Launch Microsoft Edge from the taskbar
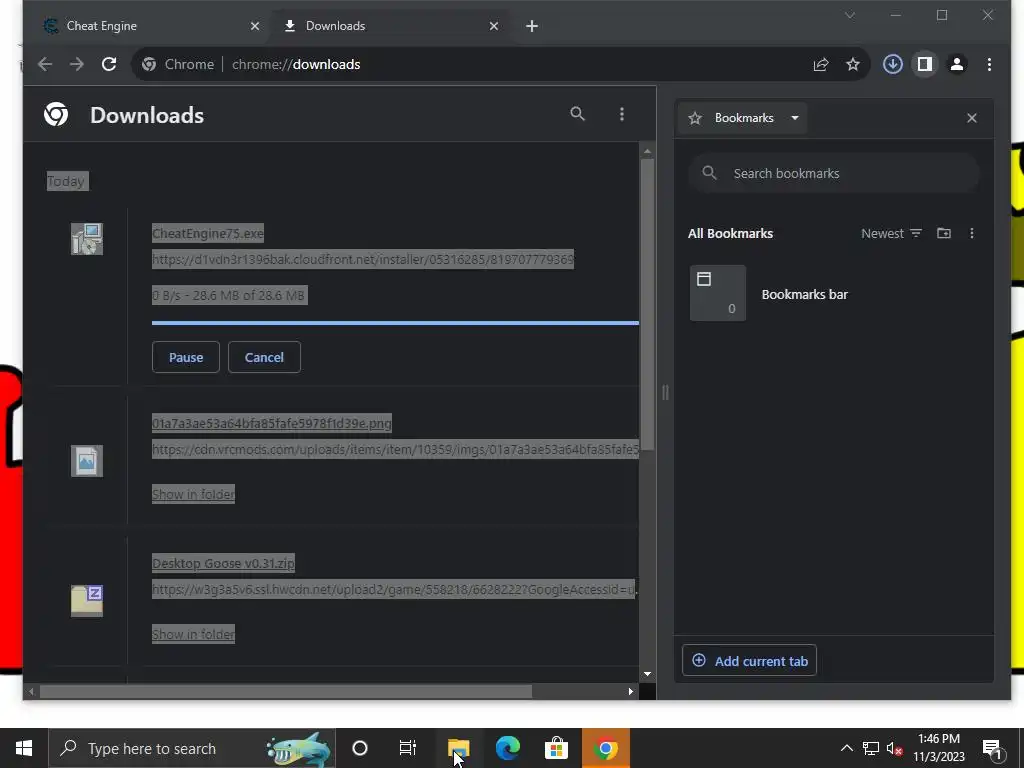The image size is (1024, 768). (x=507, y=748)
